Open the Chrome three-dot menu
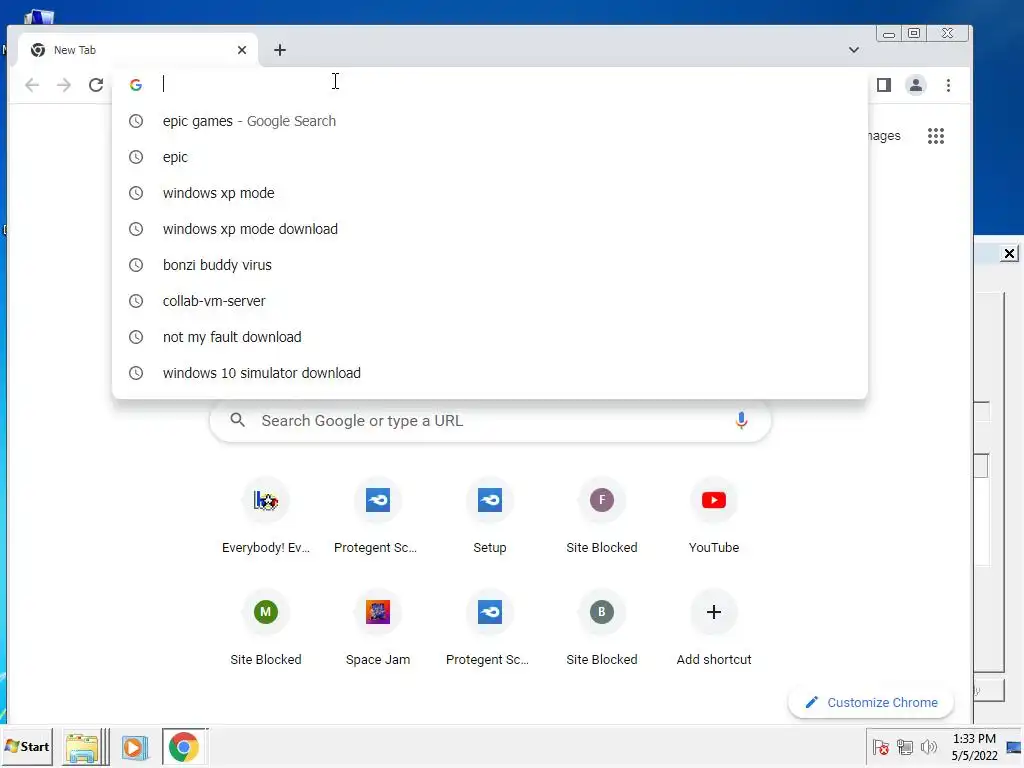The image size is (1024, 768). pyautogui.click(x=948, y=85)
